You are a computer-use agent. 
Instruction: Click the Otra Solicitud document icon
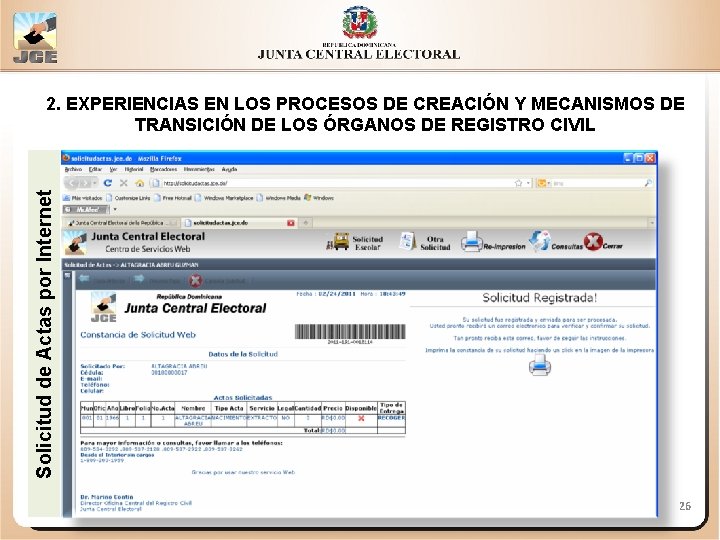(x=407, y=242)
